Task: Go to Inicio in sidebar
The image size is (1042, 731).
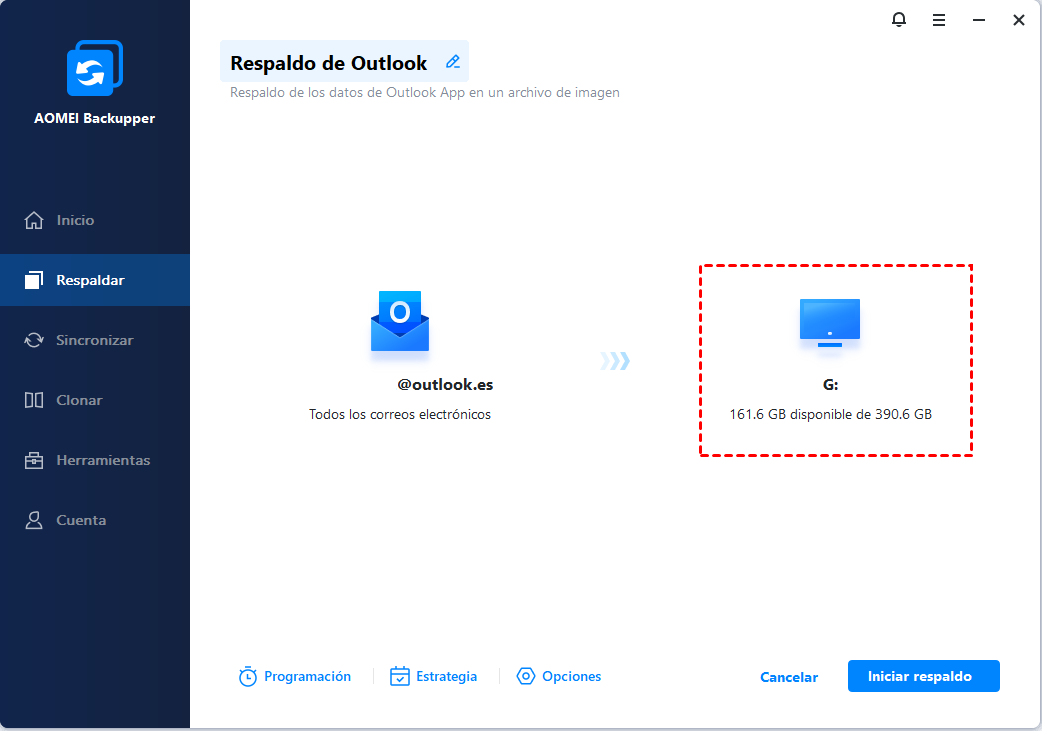Action: (x=95, y=220)
